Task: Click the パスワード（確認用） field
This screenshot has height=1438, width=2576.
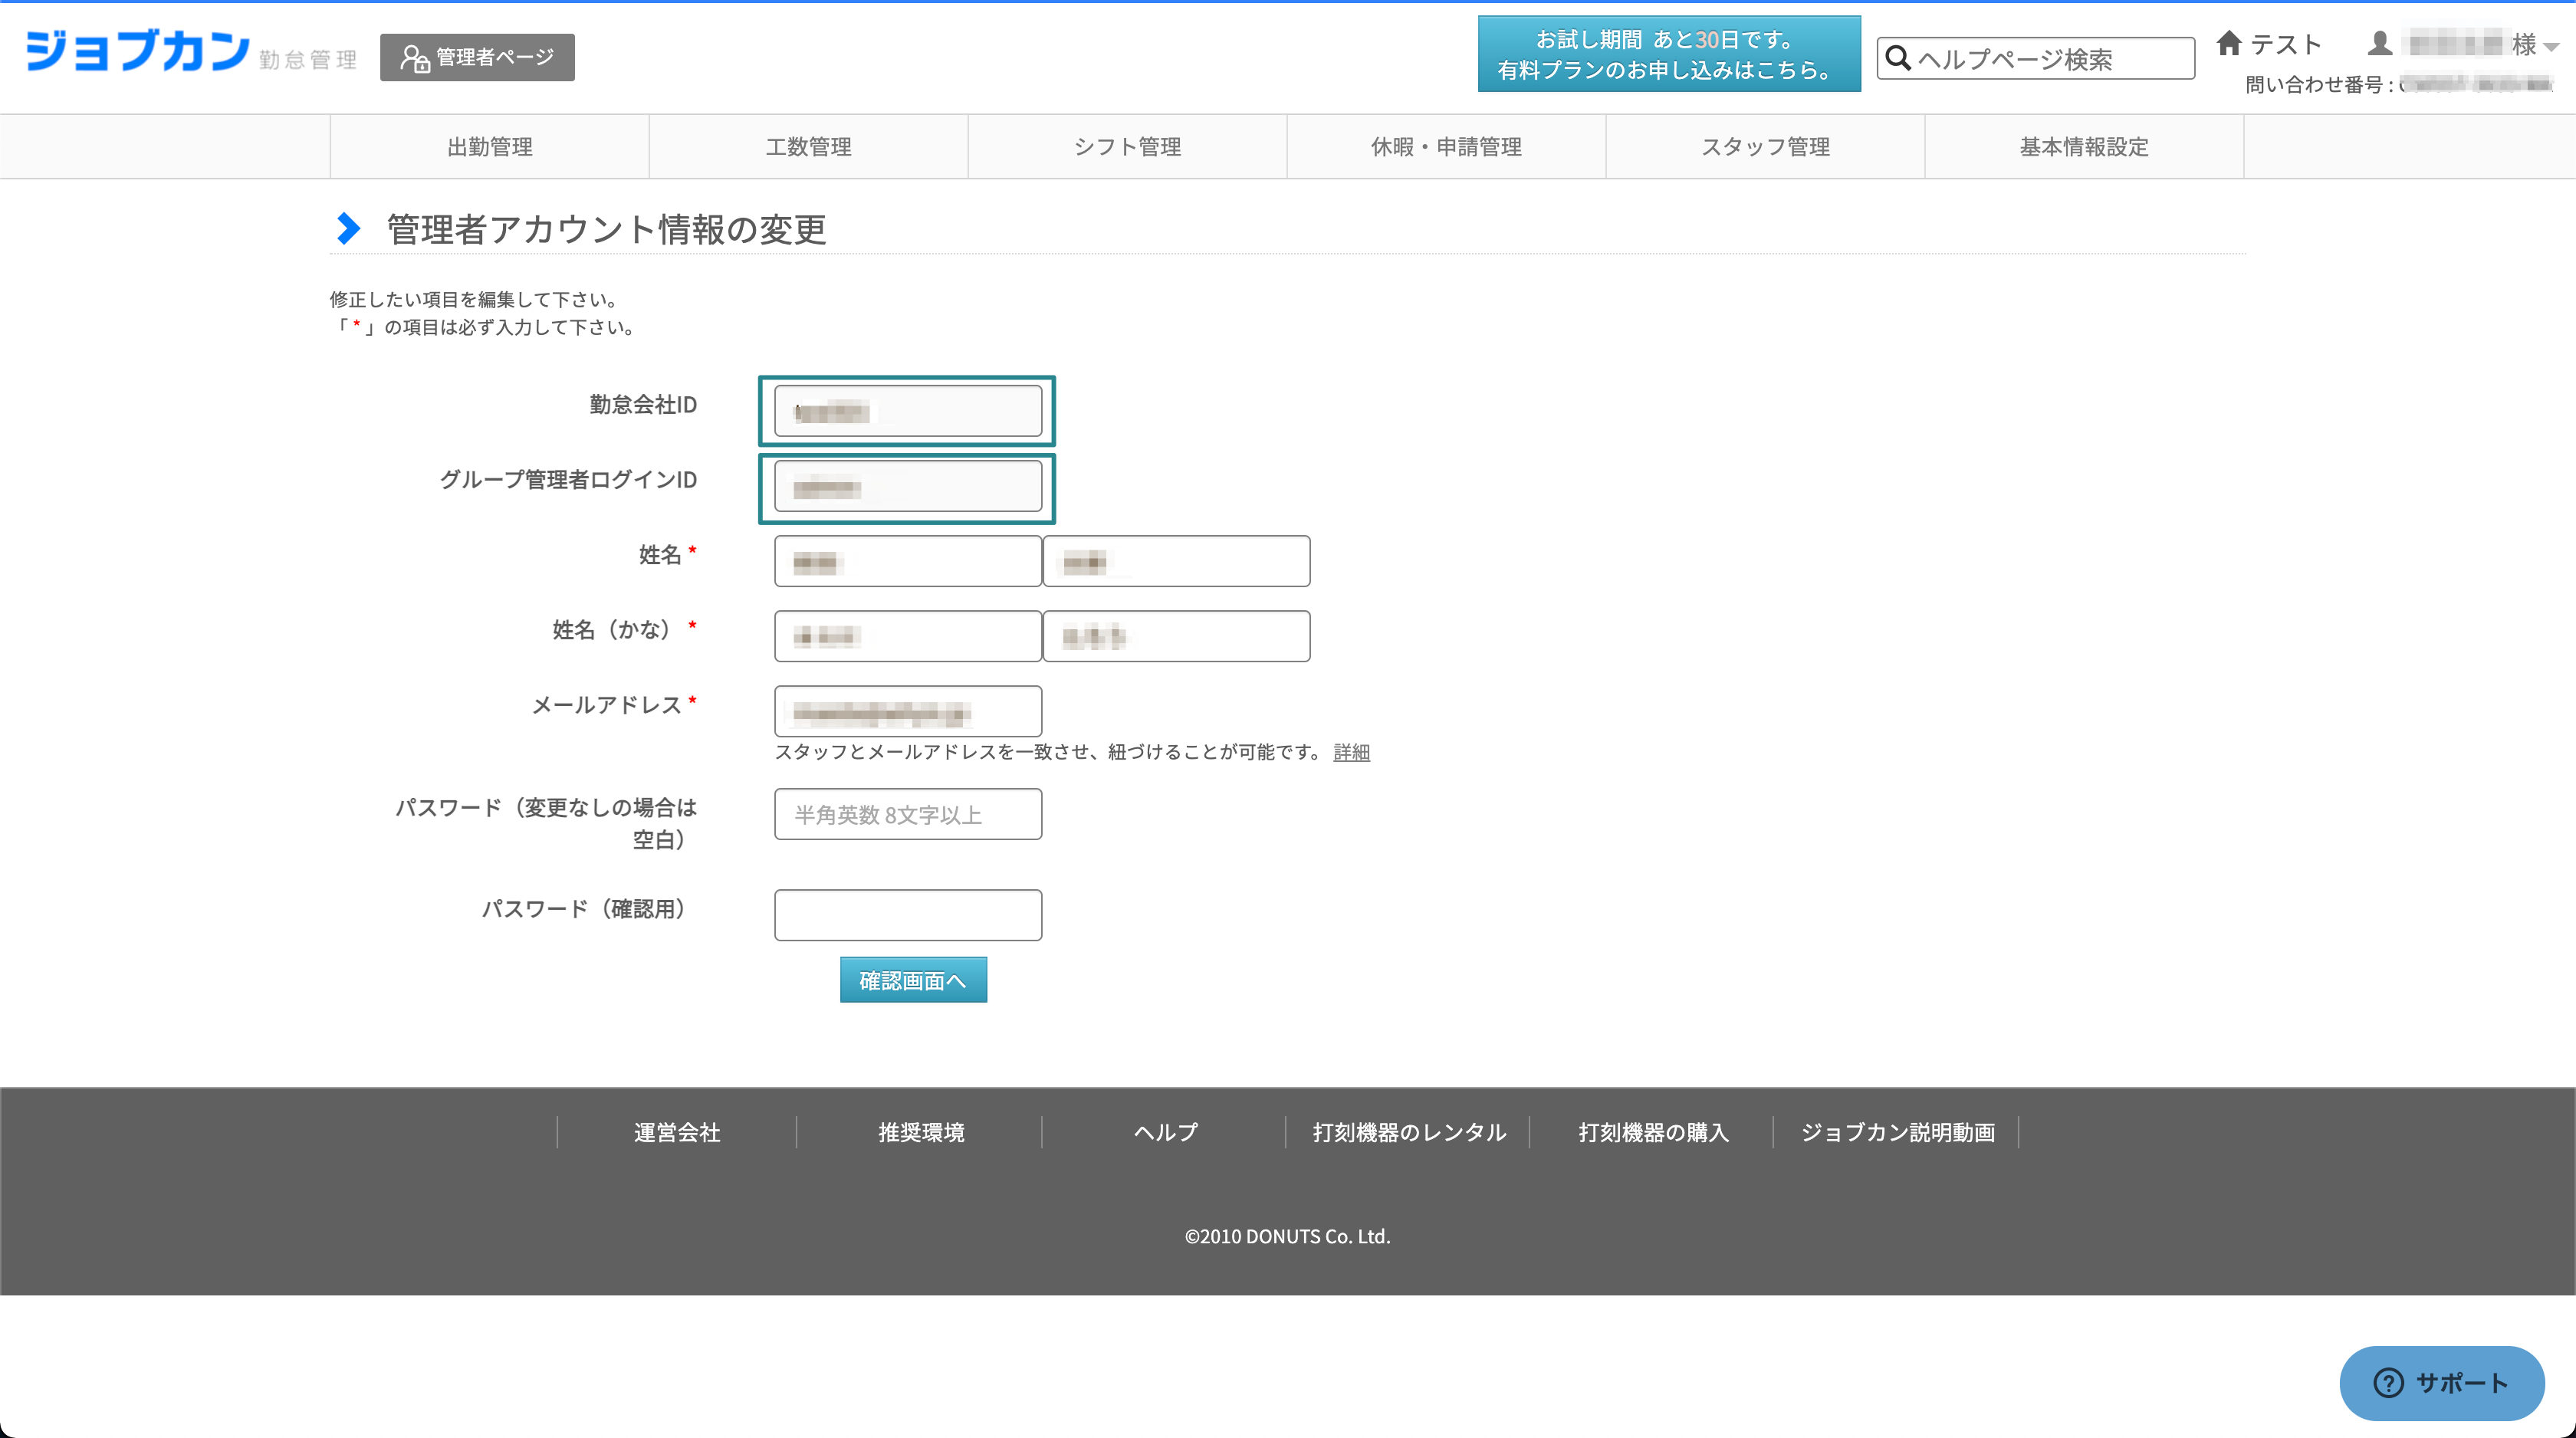Action: pos(908,915)
